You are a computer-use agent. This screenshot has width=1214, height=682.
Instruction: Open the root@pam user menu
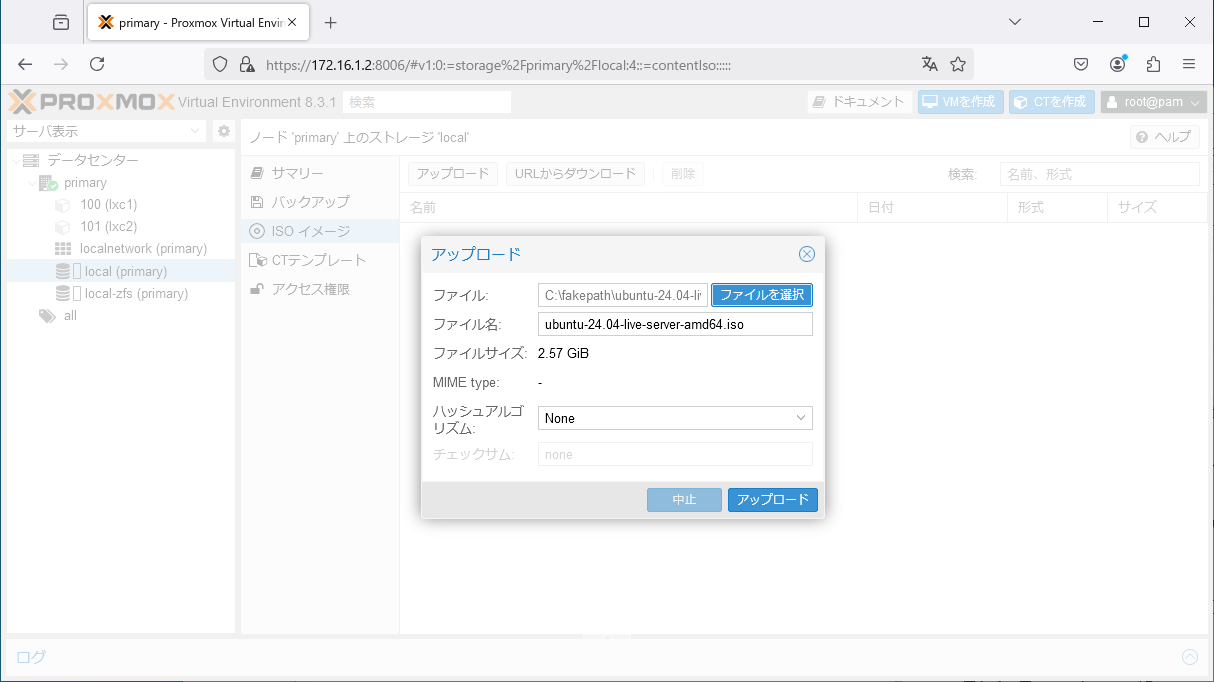[1154, 102]
